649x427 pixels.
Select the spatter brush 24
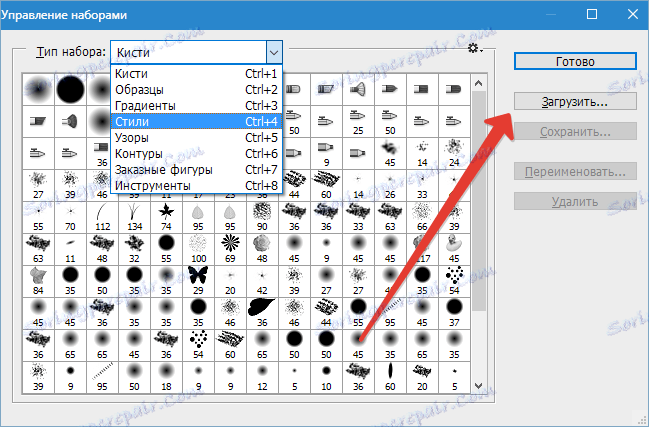(x=454, y=154)
